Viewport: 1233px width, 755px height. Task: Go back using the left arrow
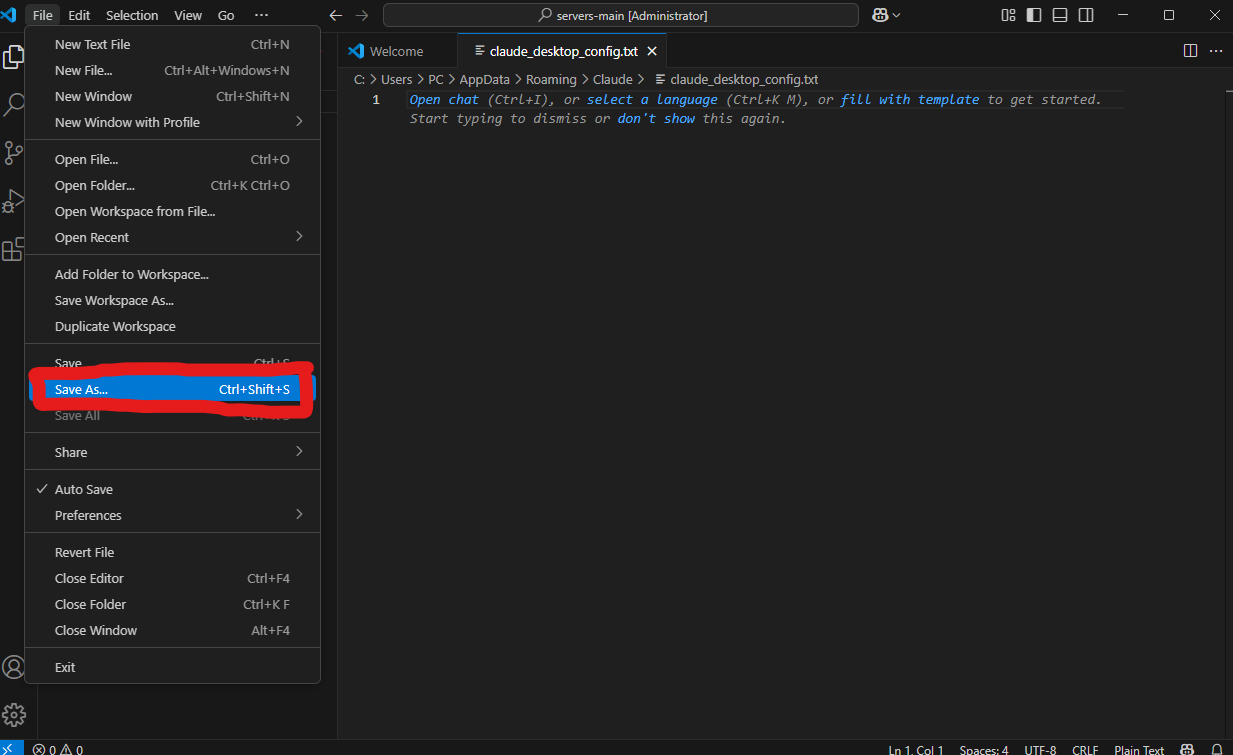point(336,15)
